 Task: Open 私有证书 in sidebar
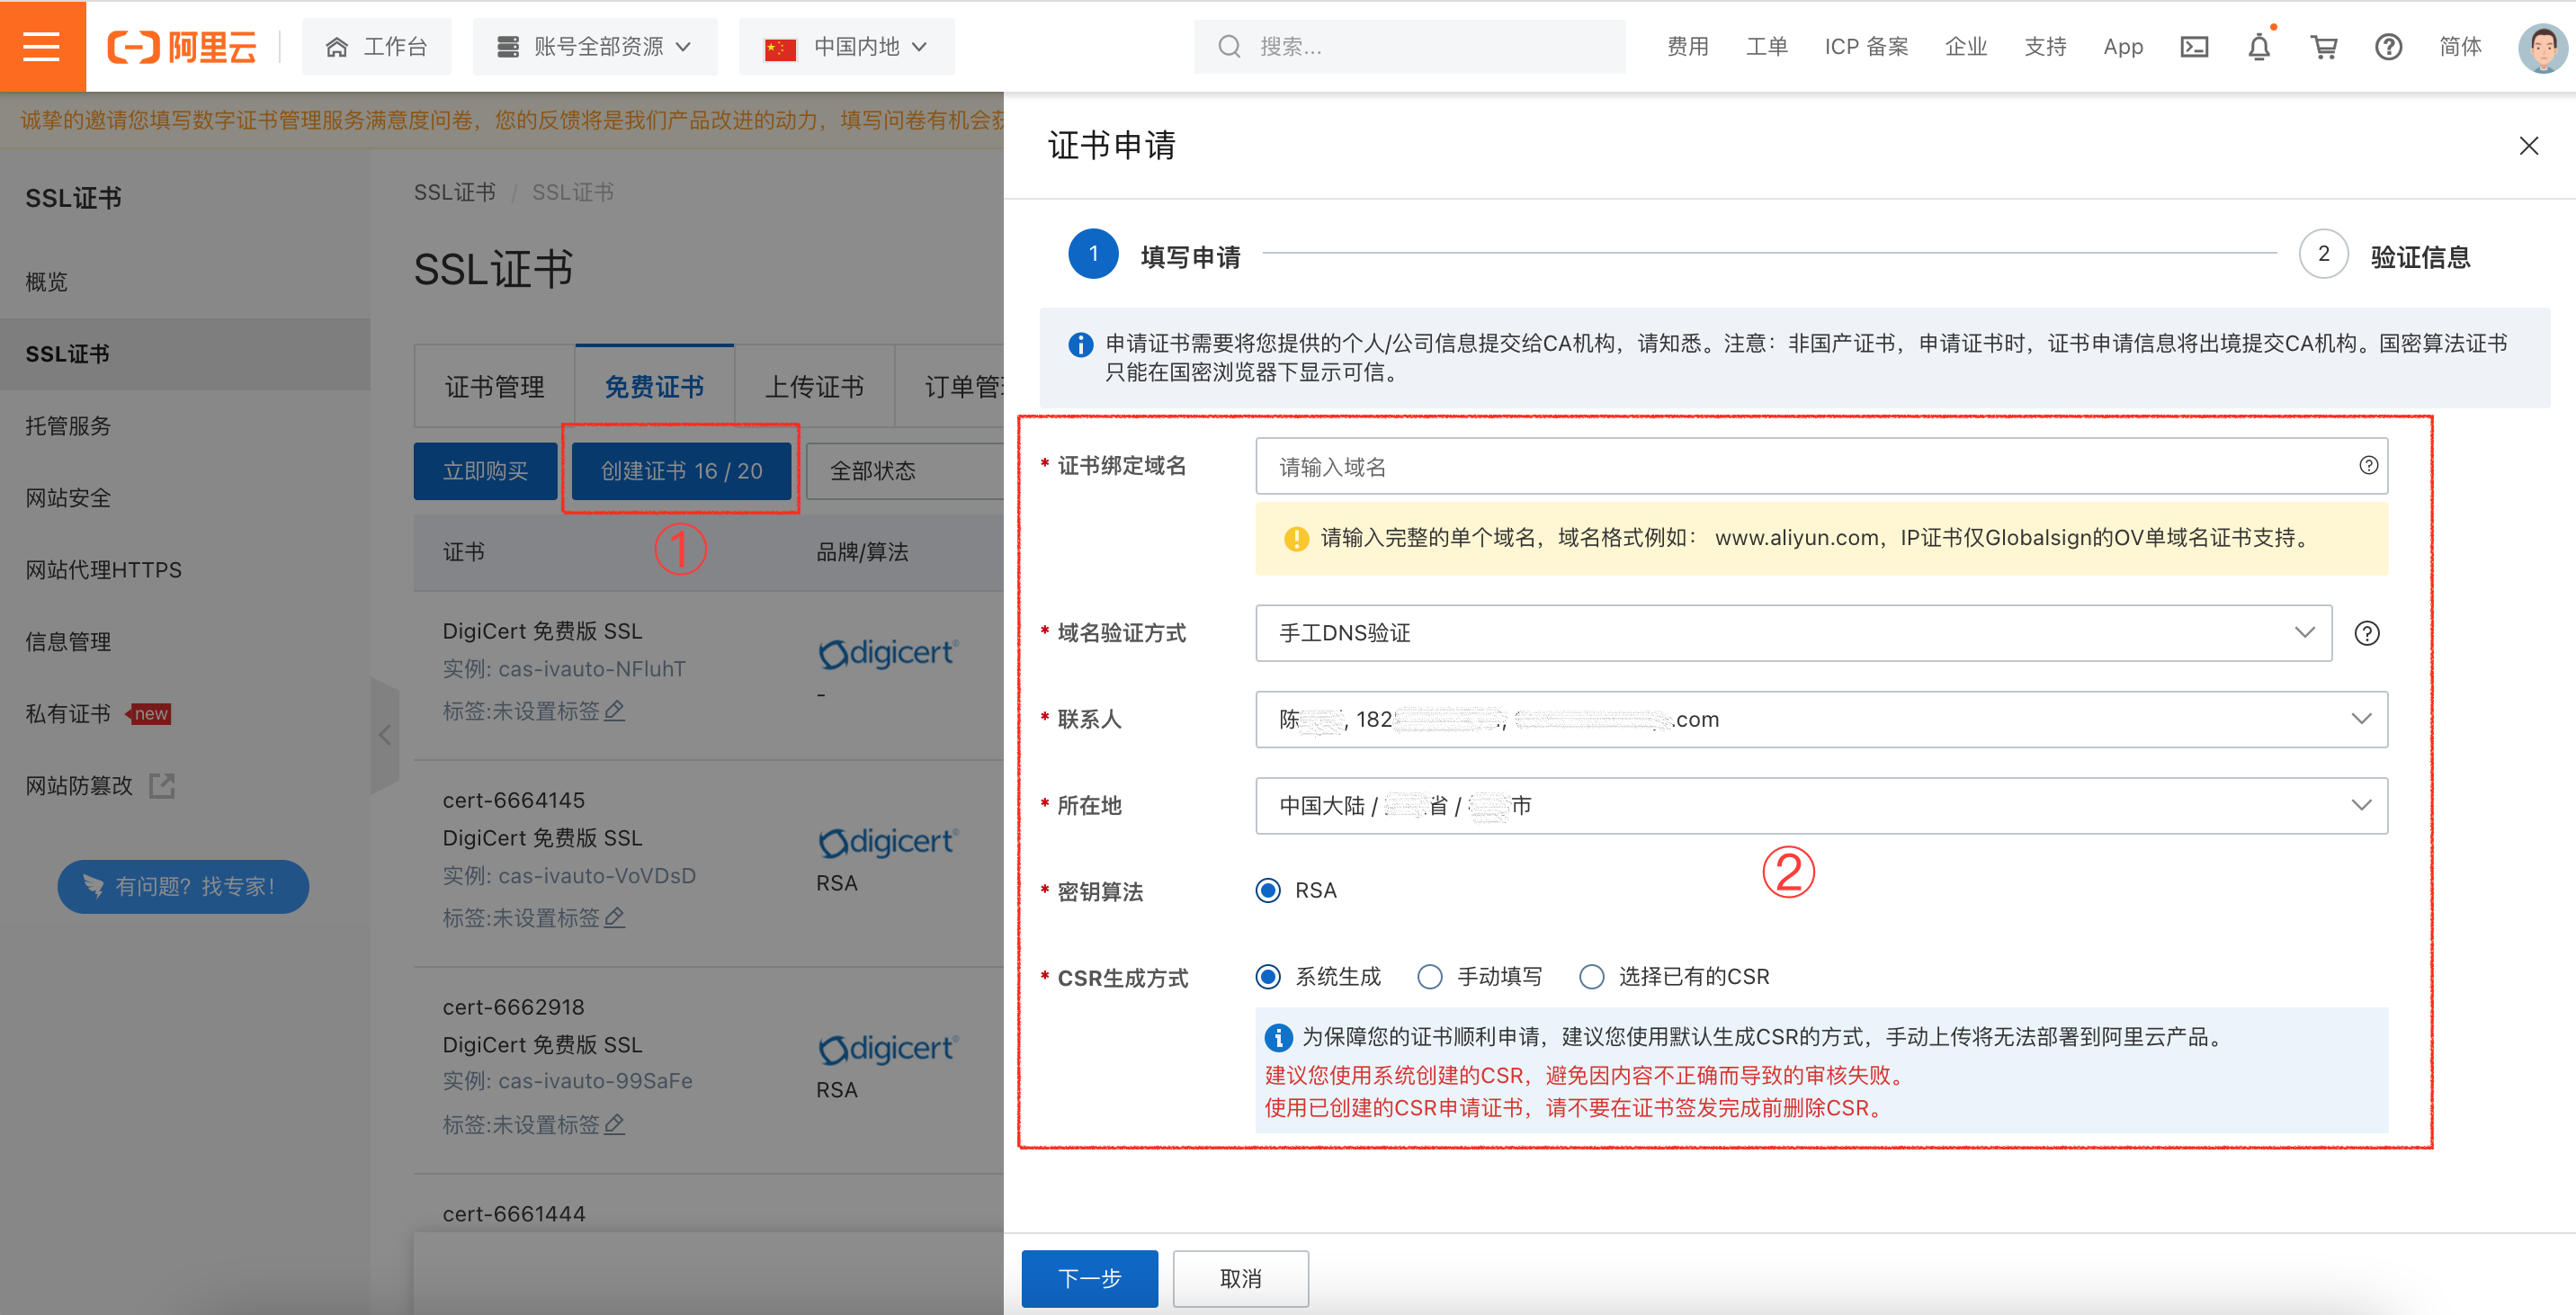coord(68,714)
